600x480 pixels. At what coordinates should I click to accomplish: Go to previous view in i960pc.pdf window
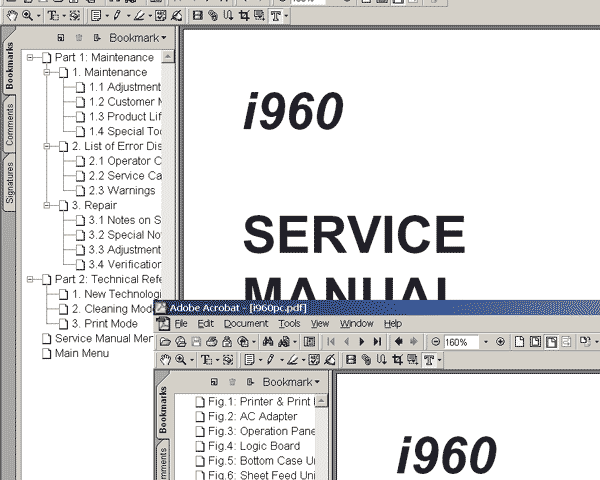398,341
